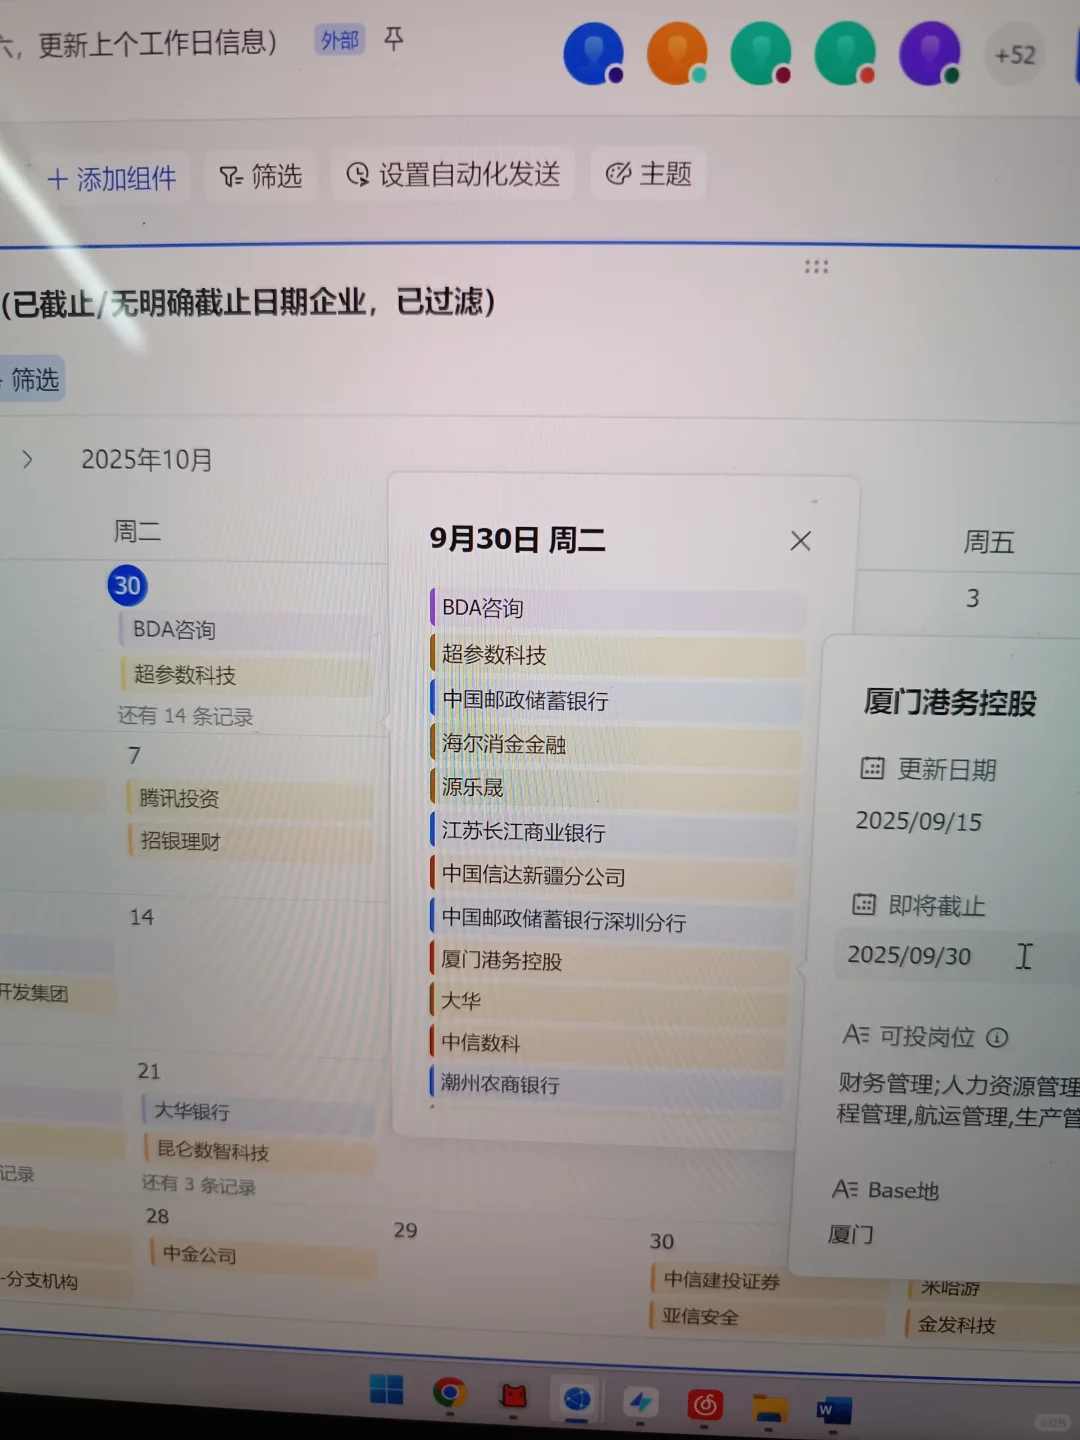The image size is (1080, 1440).
Task: Open 亚信安全 calendar entry
Action: (x=768, y=1317)
